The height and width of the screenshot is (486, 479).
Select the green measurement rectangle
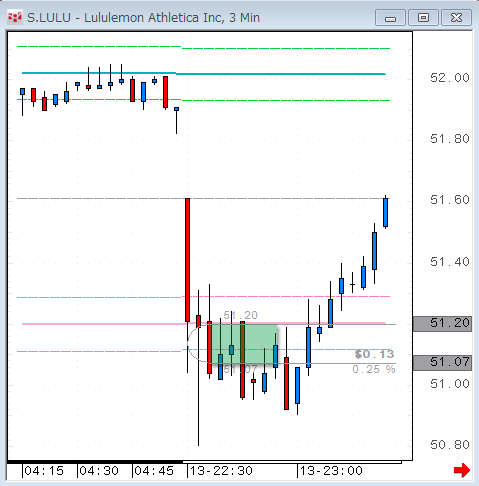coord(244,344)
